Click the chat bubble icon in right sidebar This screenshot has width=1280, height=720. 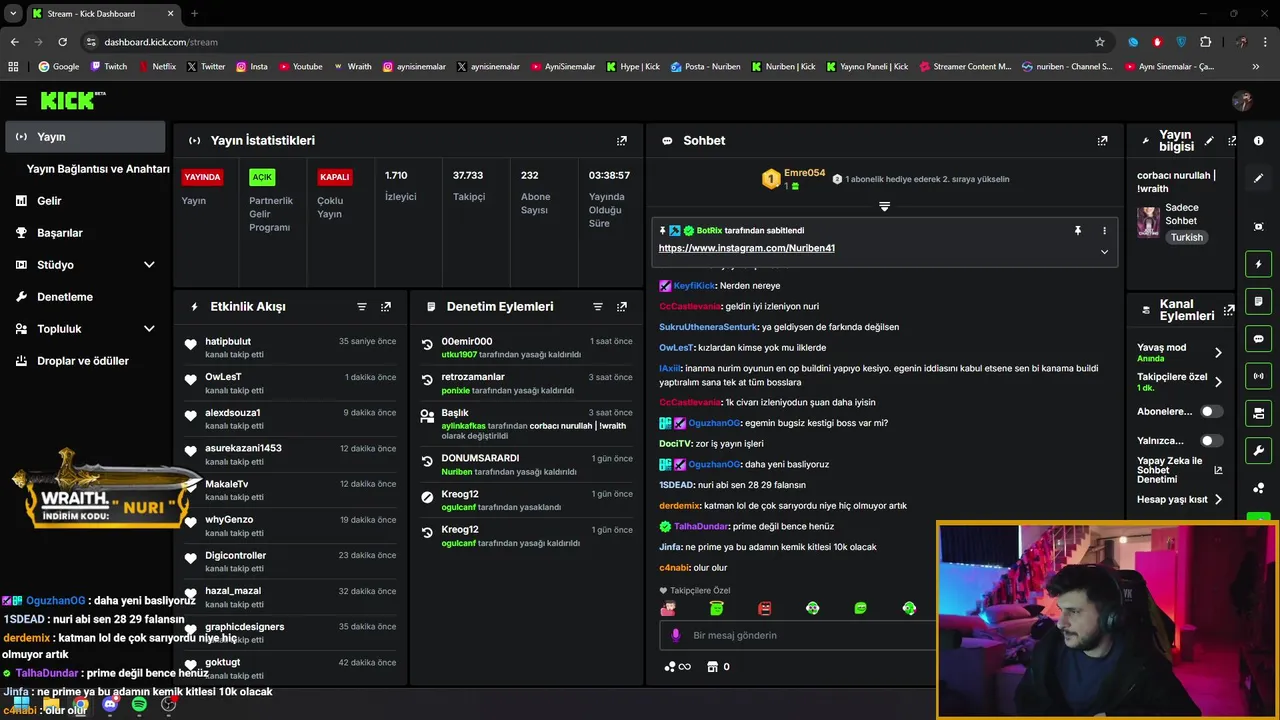(x=1259, y=339)
